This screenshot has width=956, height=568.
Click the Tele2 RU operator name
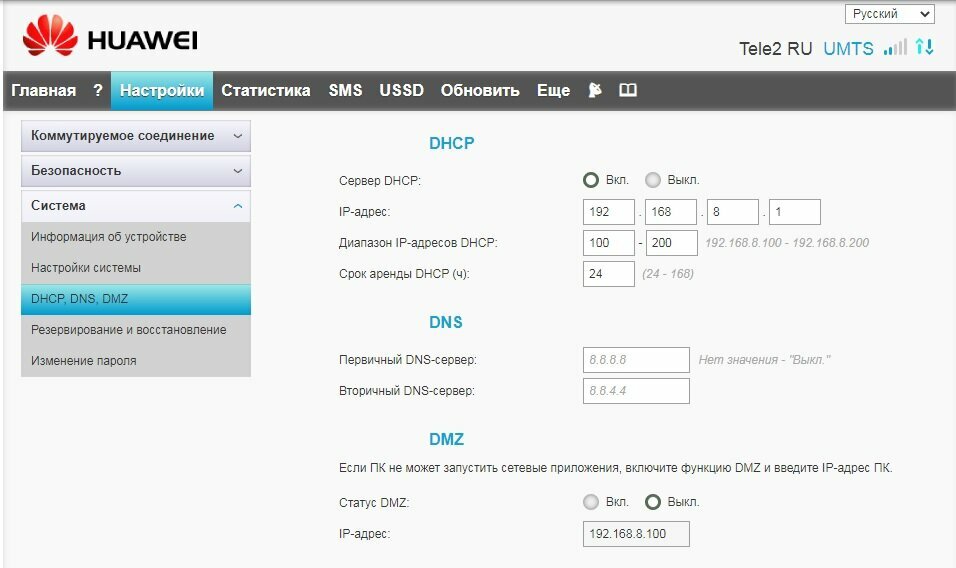coord(776,48)
